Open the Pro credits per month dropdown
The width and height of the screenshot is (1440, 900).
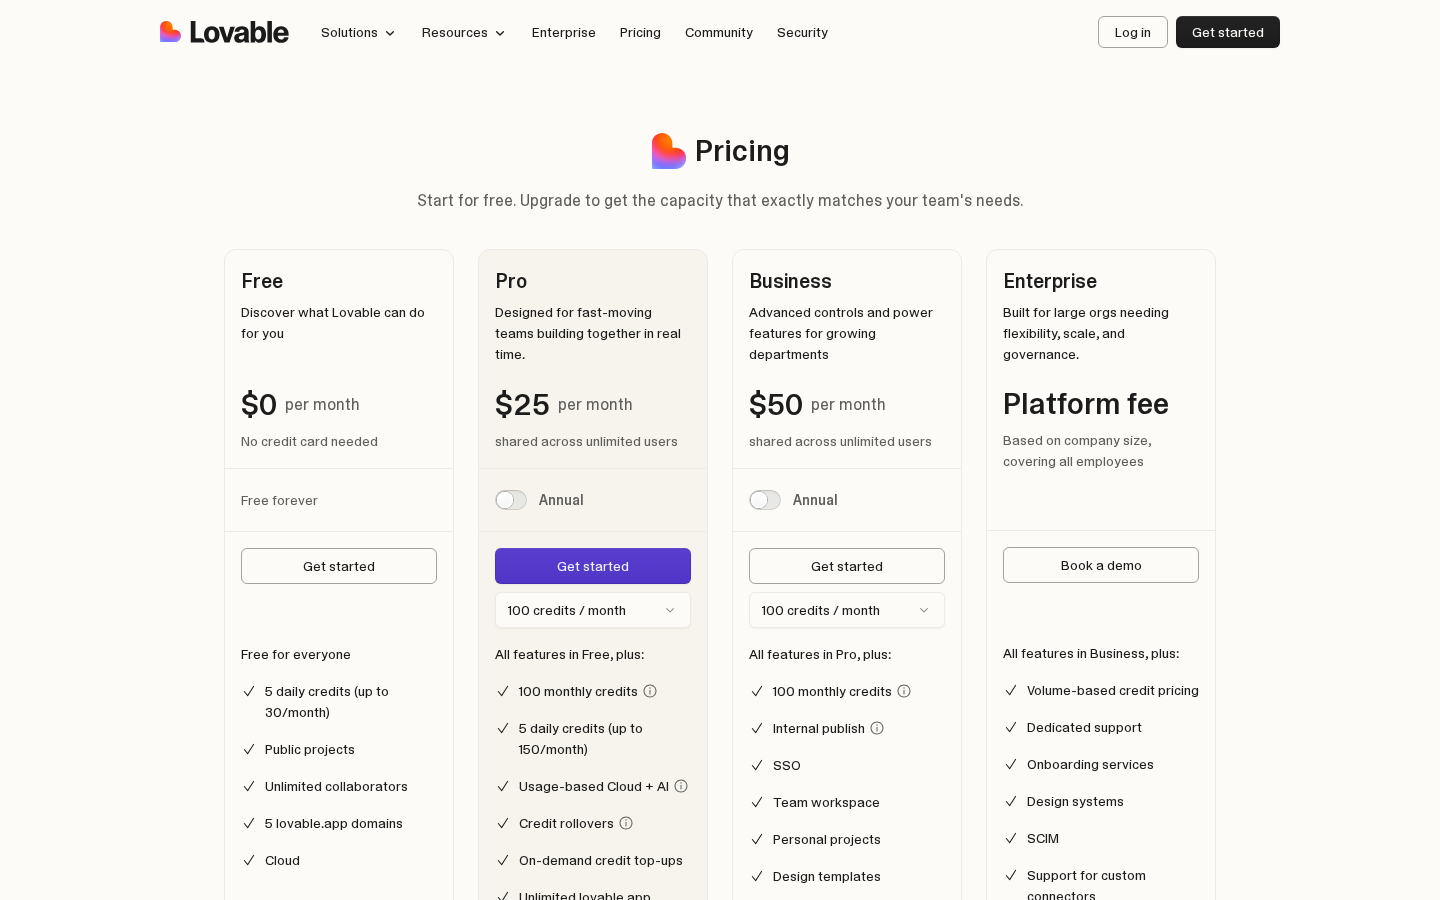coord(593,610)
